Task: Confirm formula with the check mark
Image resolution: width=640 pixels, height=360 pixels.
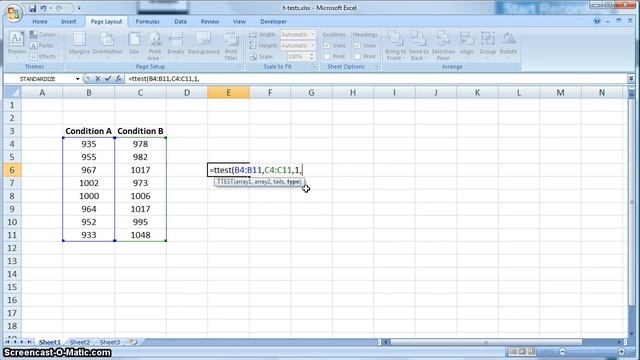Action: [x=108, y=78]
